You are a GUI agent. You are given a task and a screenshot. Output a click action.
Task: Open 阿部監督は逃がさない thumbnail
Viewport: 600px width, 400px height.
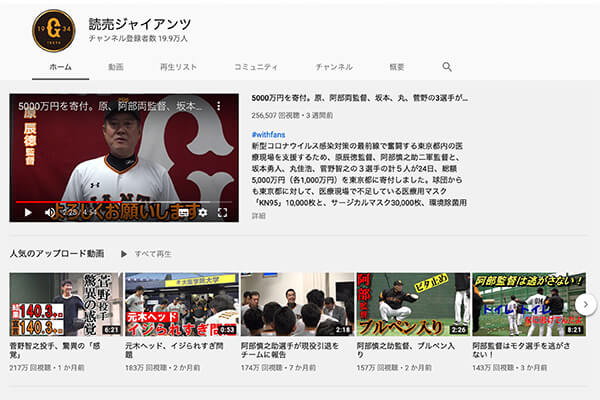click(x=529, y=304)
